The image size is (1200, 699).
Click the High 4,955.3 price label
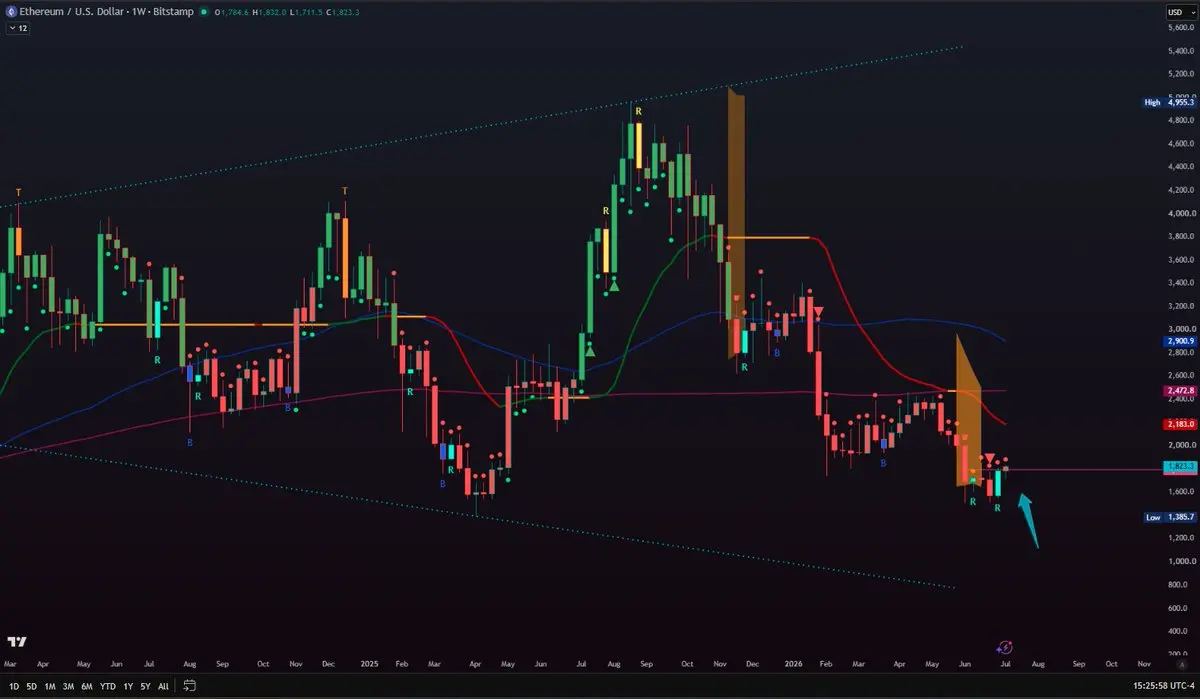[x=1168, y=102]
